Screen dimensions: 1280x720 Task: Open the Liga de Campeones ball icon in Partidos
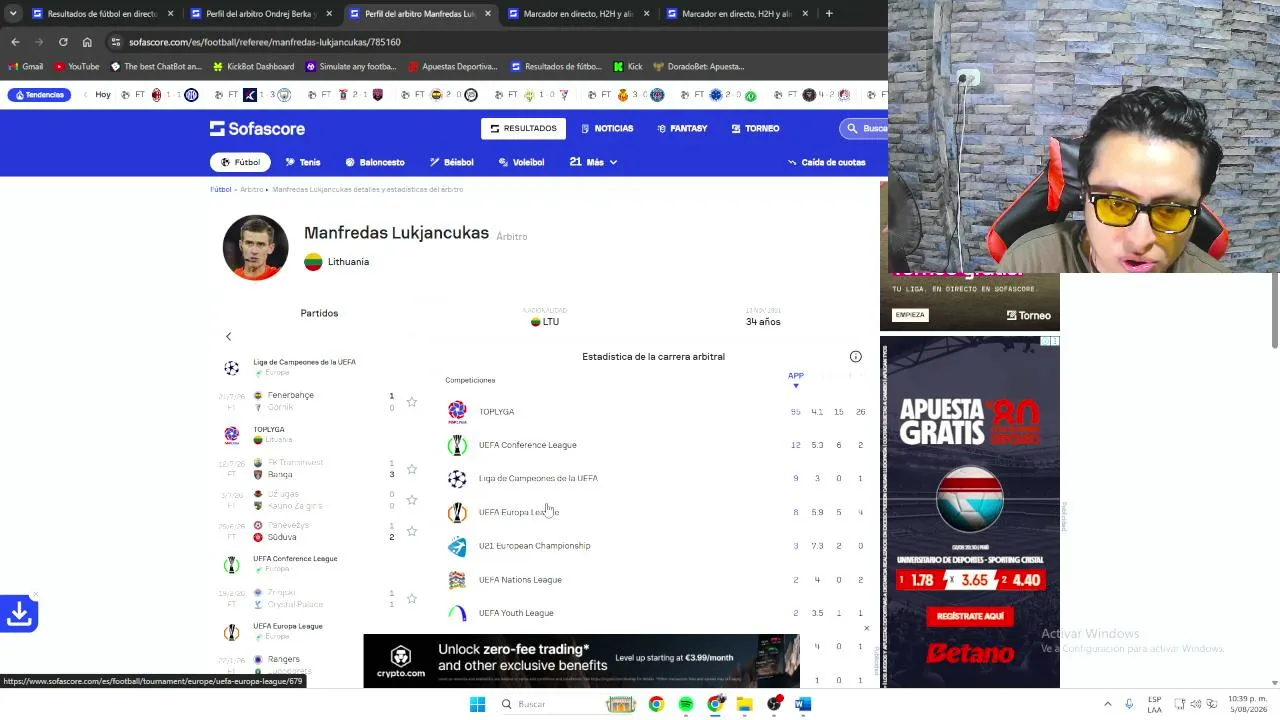point(231,368)
